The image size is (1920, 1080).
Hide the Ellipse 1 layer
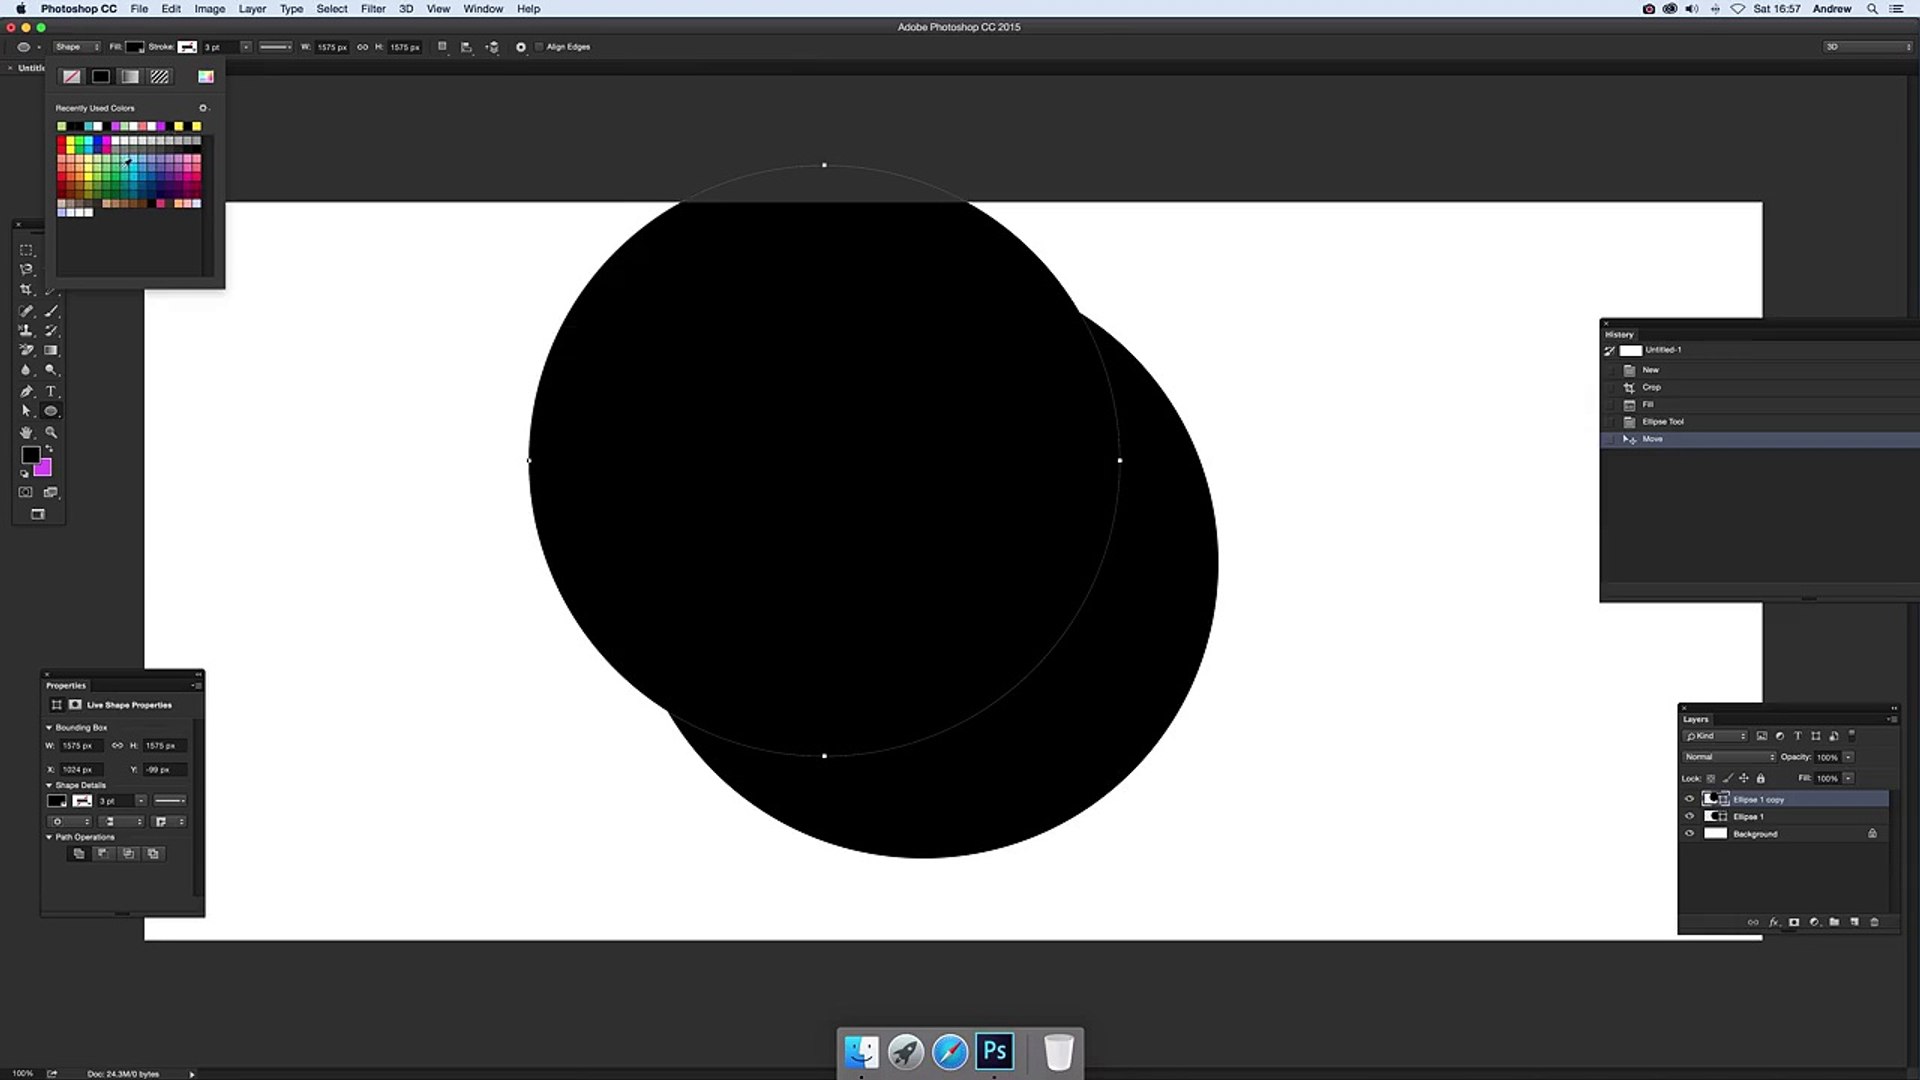[1690, 816]
